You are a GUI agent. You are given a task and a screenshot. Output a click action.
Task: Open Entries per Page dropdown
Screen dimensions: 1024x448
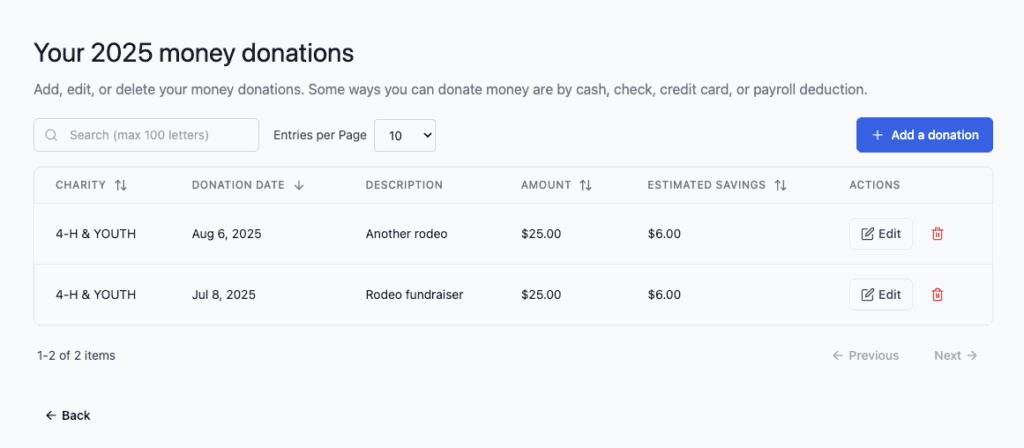click(405, 135)
